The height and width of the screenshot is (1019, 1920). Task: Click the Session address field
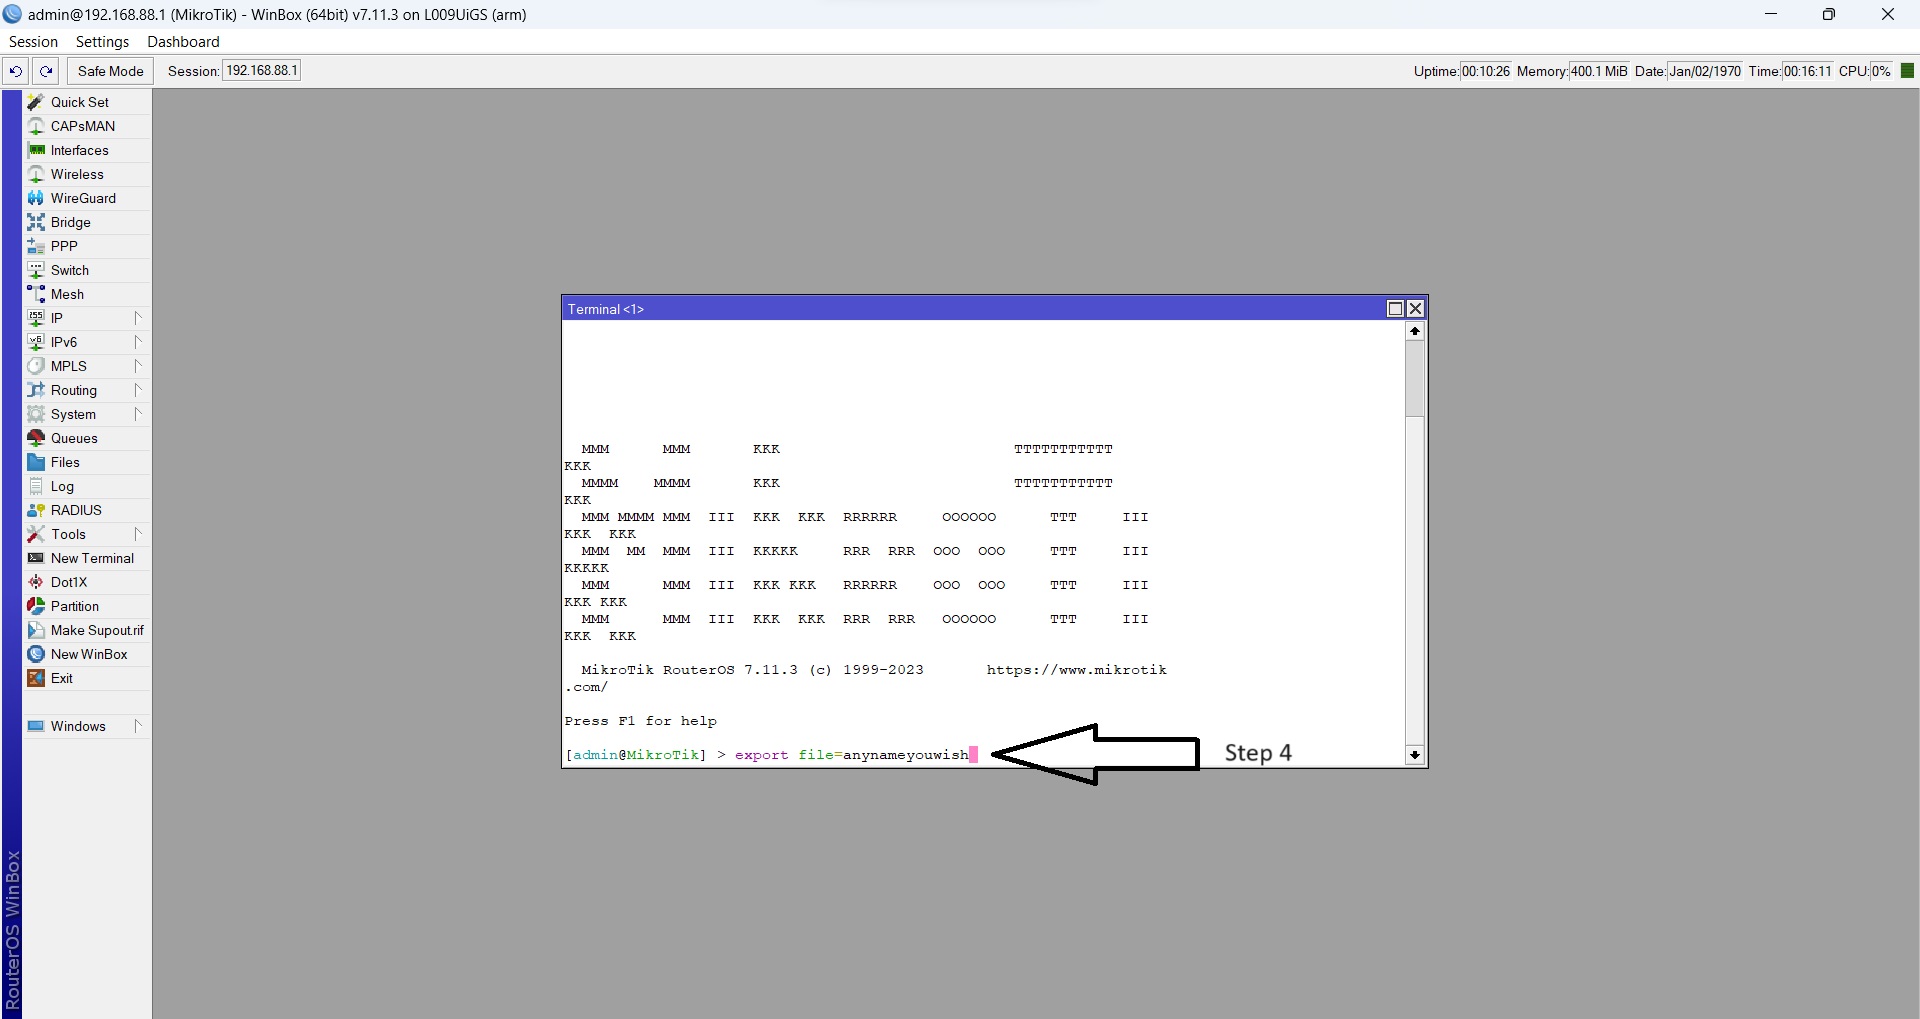point(261,71)
